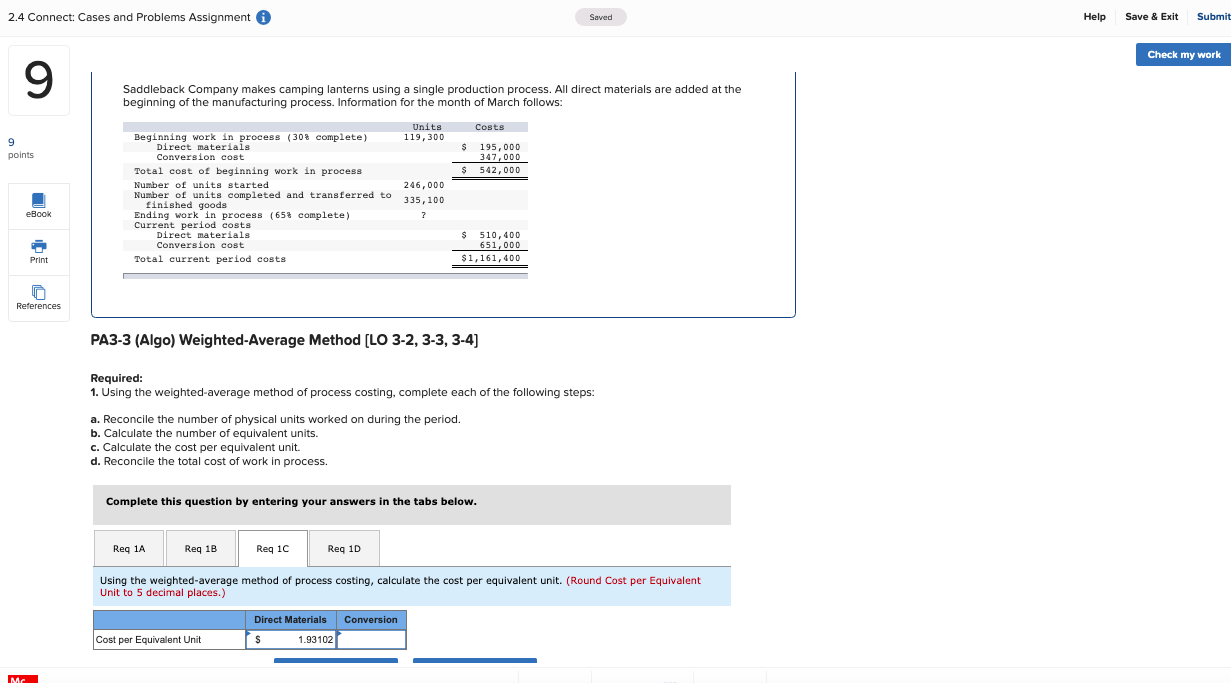Select the printer icon in sidebar
The width and height of the screenshot is (1231, 683).
coord(38,246)
